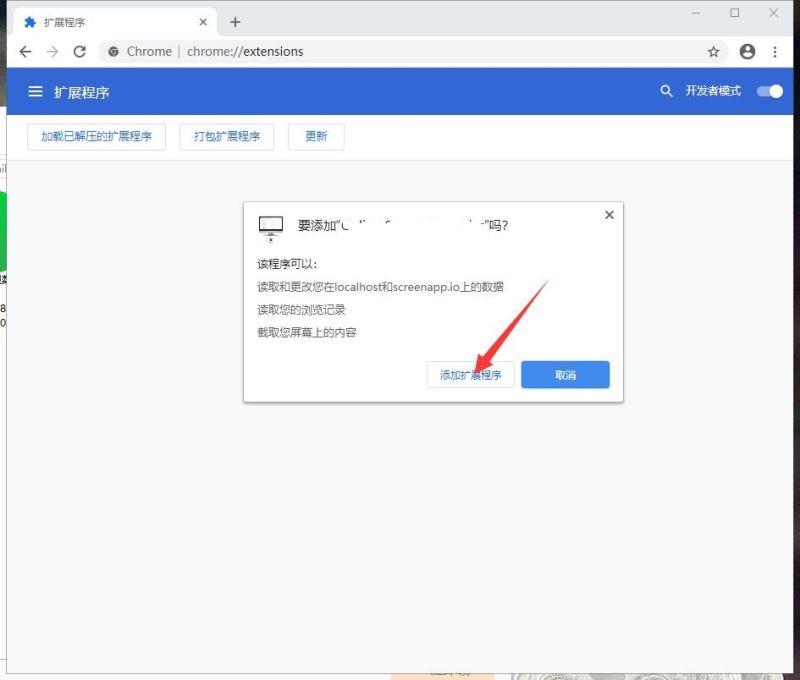Click the forward navigation arrow
800x680 pixels.
tap(52, 51)
